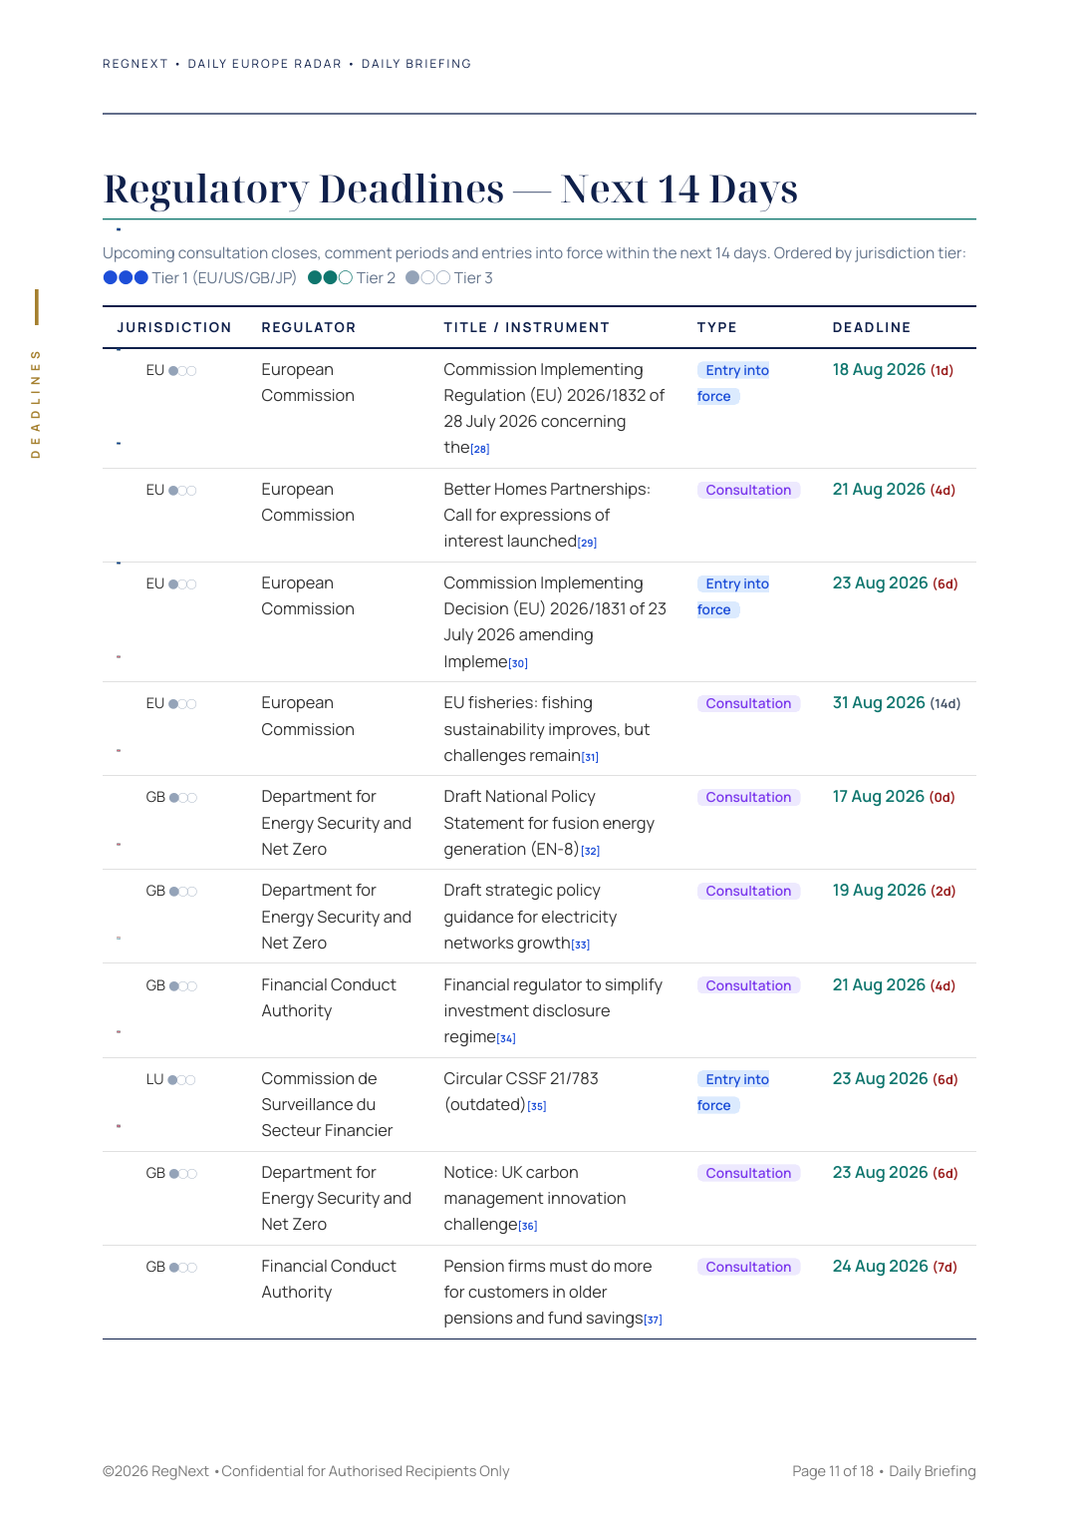Open footnote reference [36]
1080x1528 pixels.
coord(528,1226)
